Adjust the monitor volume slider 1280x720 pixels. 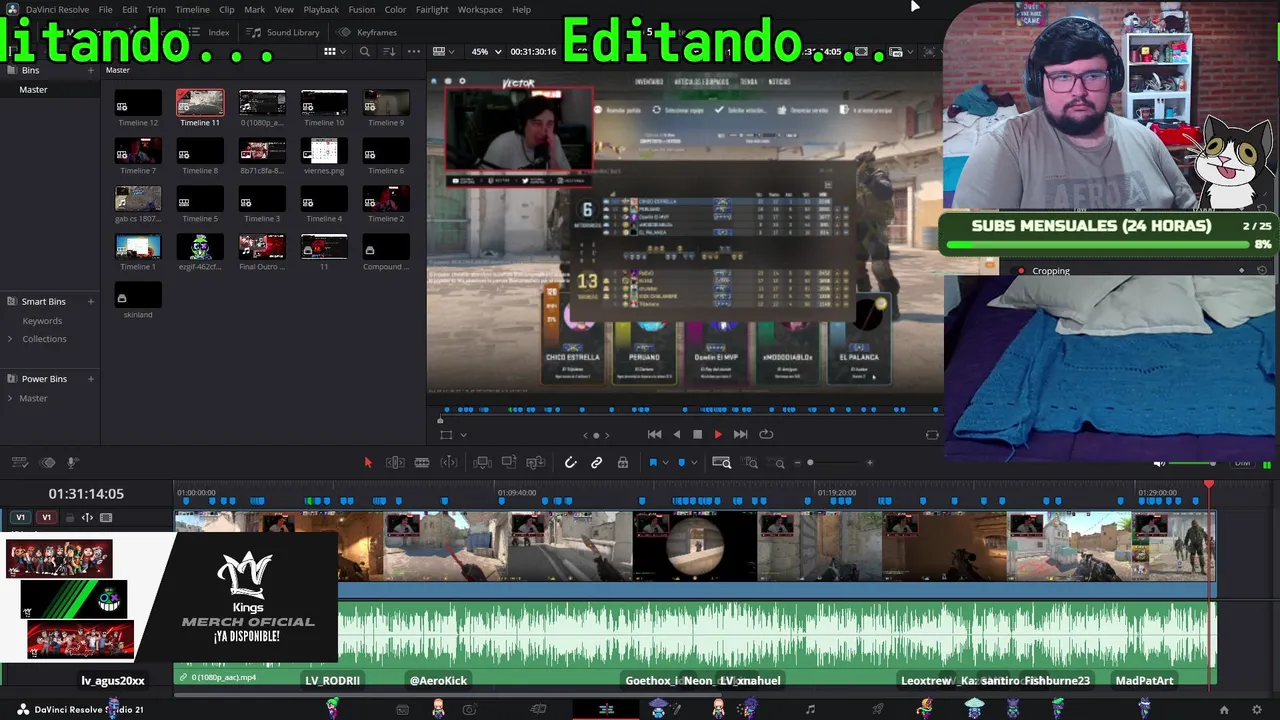coord(1194,463)
